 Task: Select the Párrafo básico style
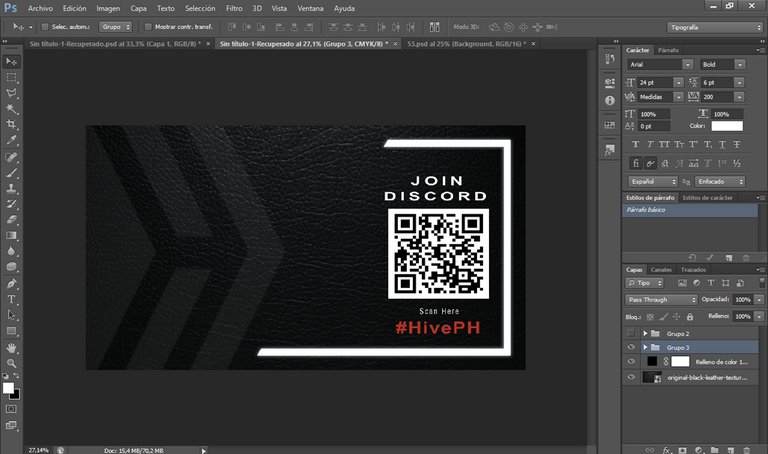pyautogui.click(x=690, y=210)
